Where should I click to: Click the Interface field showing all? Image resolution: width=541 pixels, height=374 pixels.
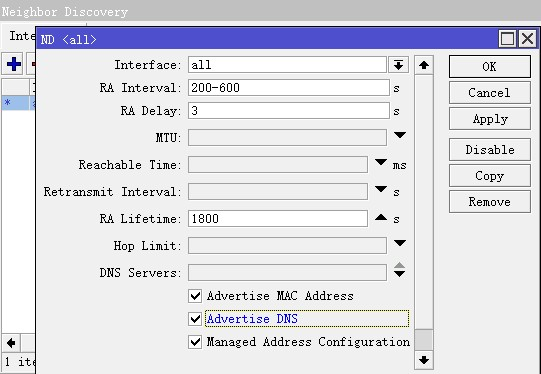tap(287, 65)
